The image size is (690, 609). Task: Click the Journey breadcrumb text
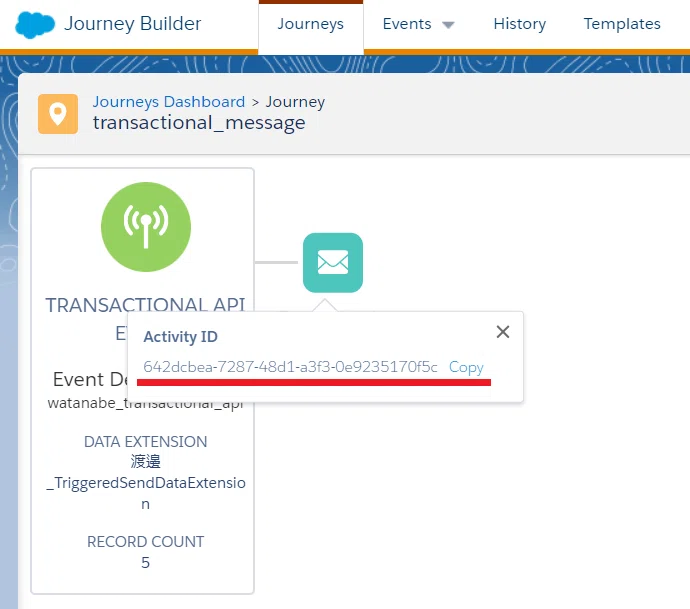[295, 102]
